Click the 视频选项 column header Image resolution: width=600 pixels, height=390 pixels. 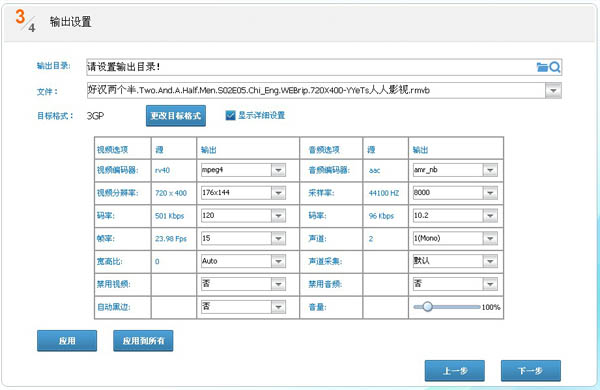click(x=112, y=150)
